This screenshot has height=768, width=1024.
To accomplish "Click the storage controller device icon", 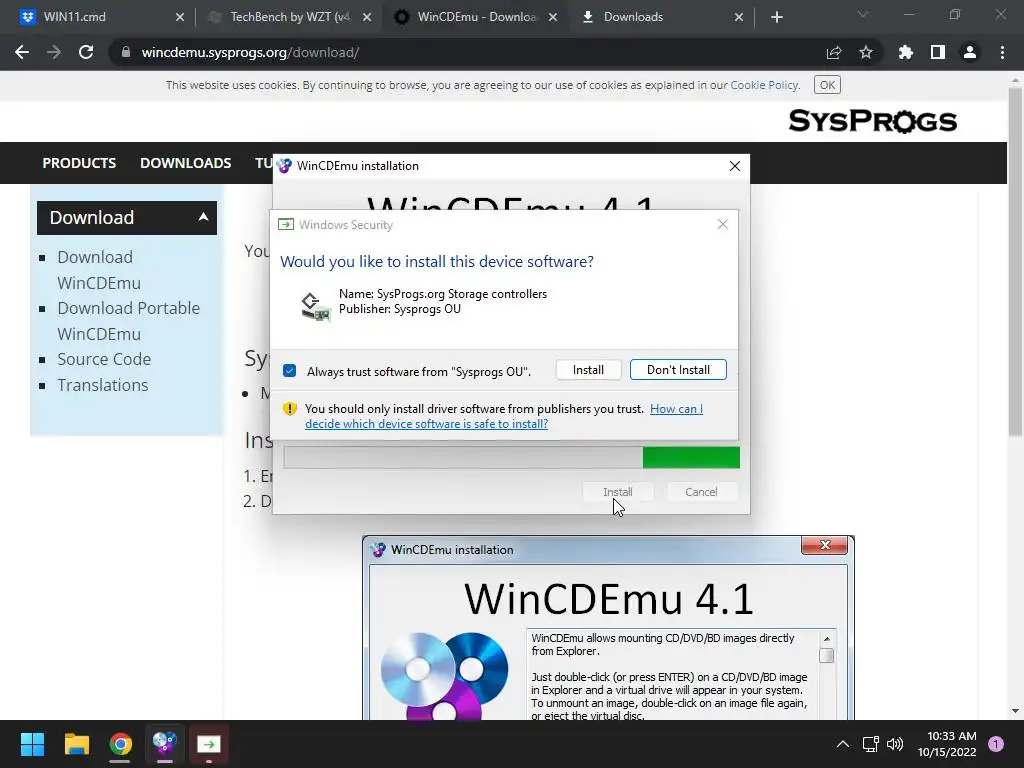I will (x=315, y=306).
